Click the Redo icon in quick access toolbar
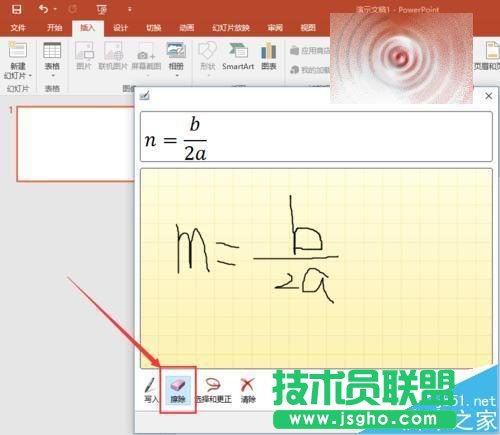This screenshot has width=500, height=435. [x=73, y=9]
